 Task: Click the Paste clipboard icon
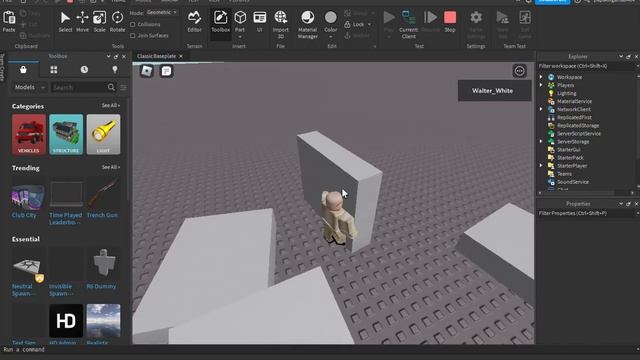(x=9, y=18)
